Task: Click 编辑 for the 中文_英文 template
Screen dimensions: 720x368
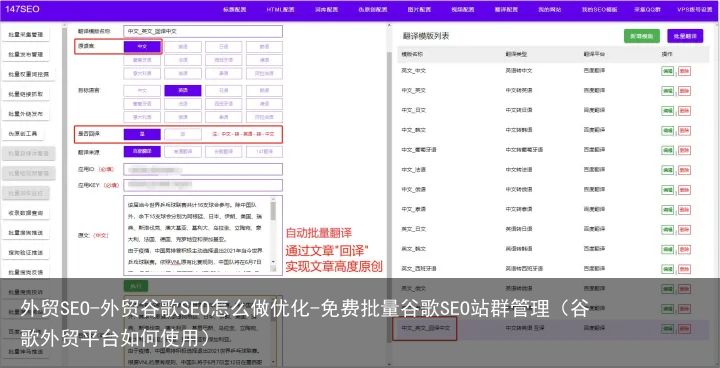Action: 668,91
